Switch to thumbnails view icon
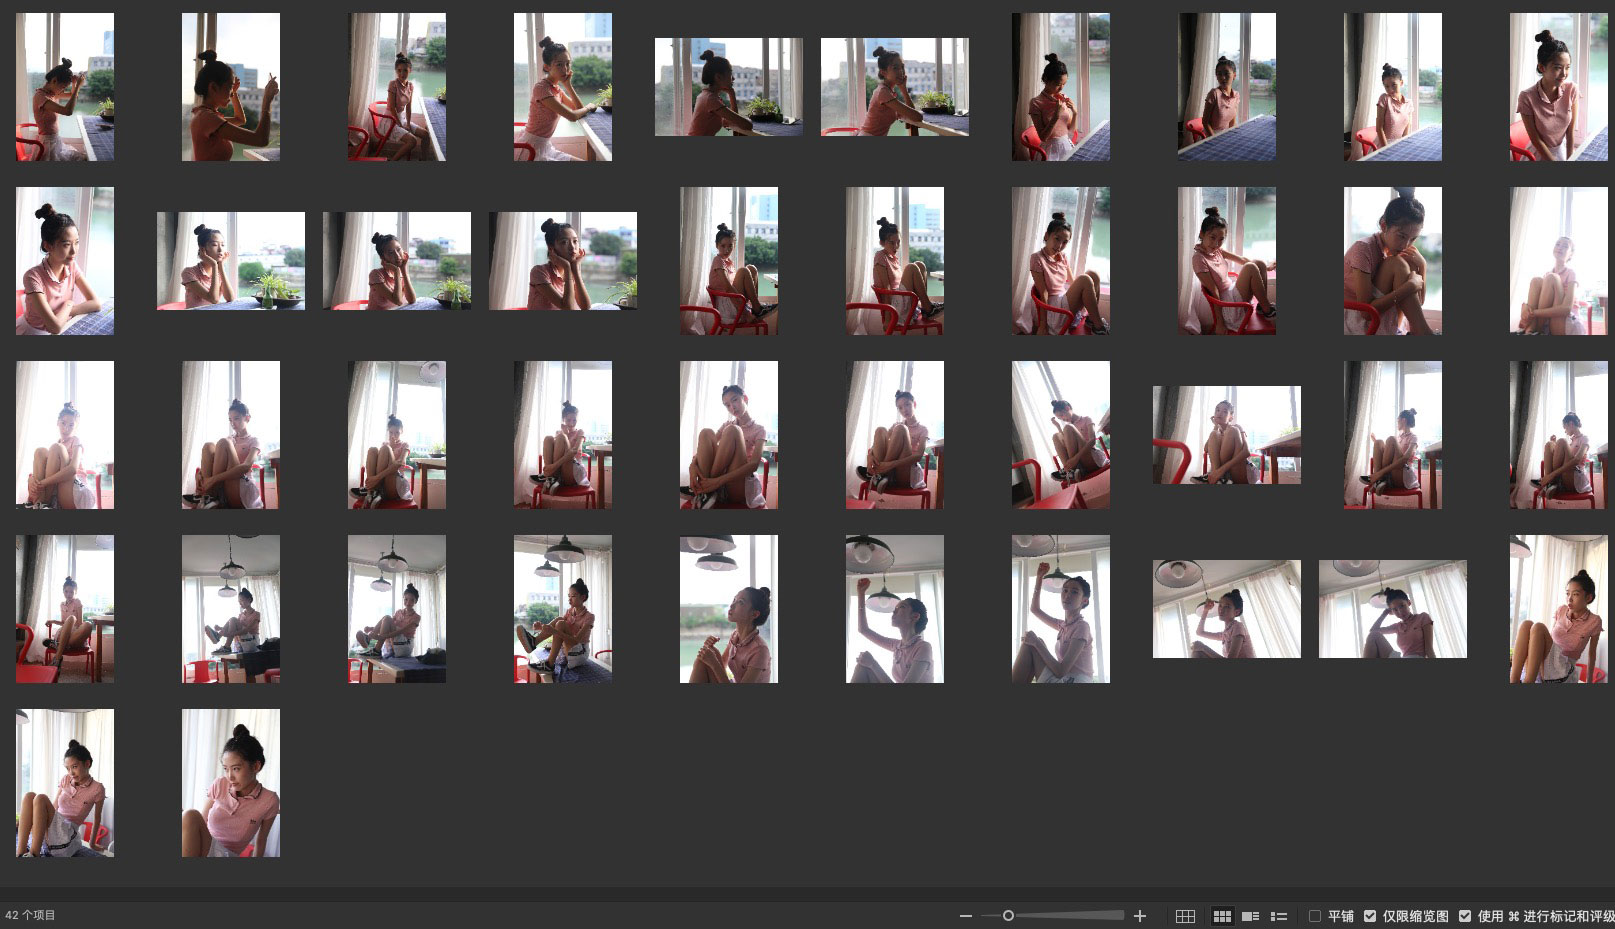The width and height of the screenshot is (1615, 929). [x=1222, y=916]
